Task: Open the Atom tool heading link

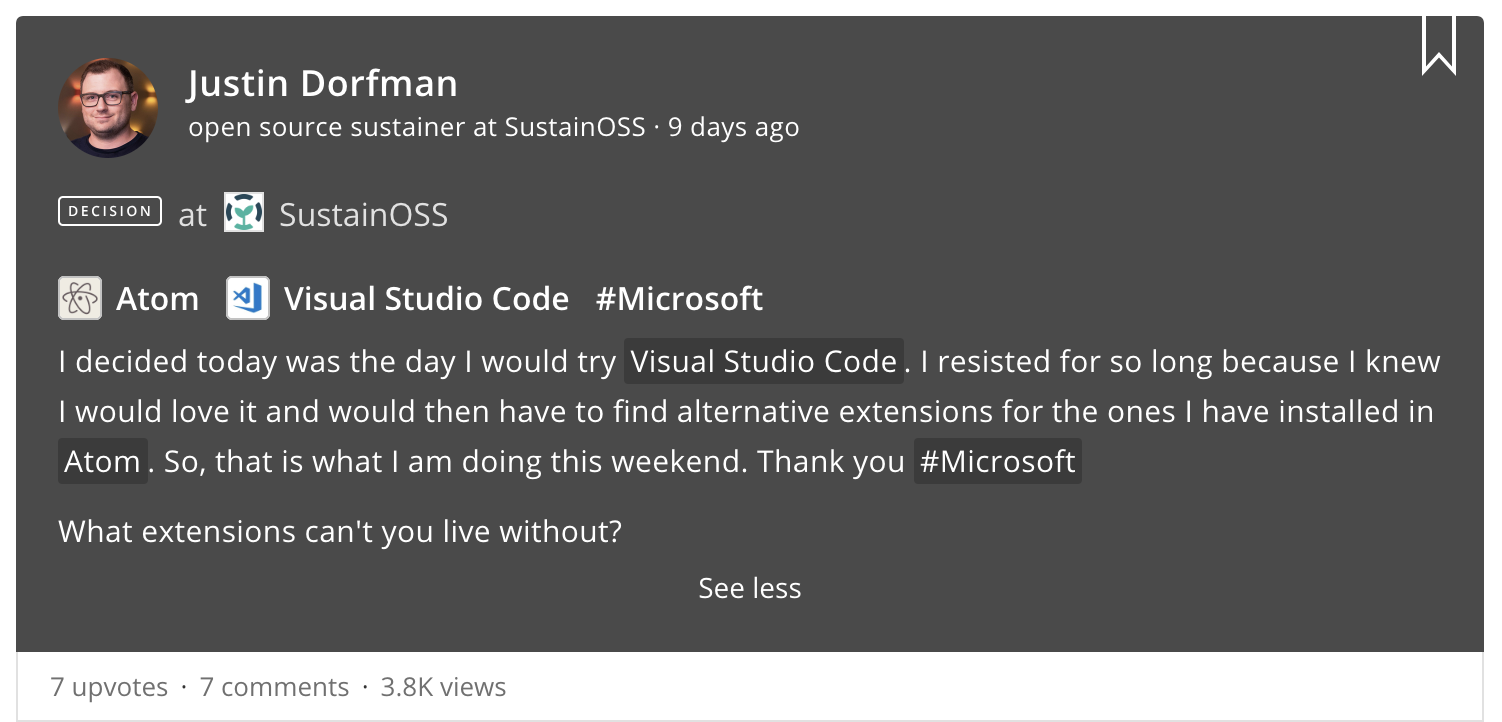Action: [157, 298]
